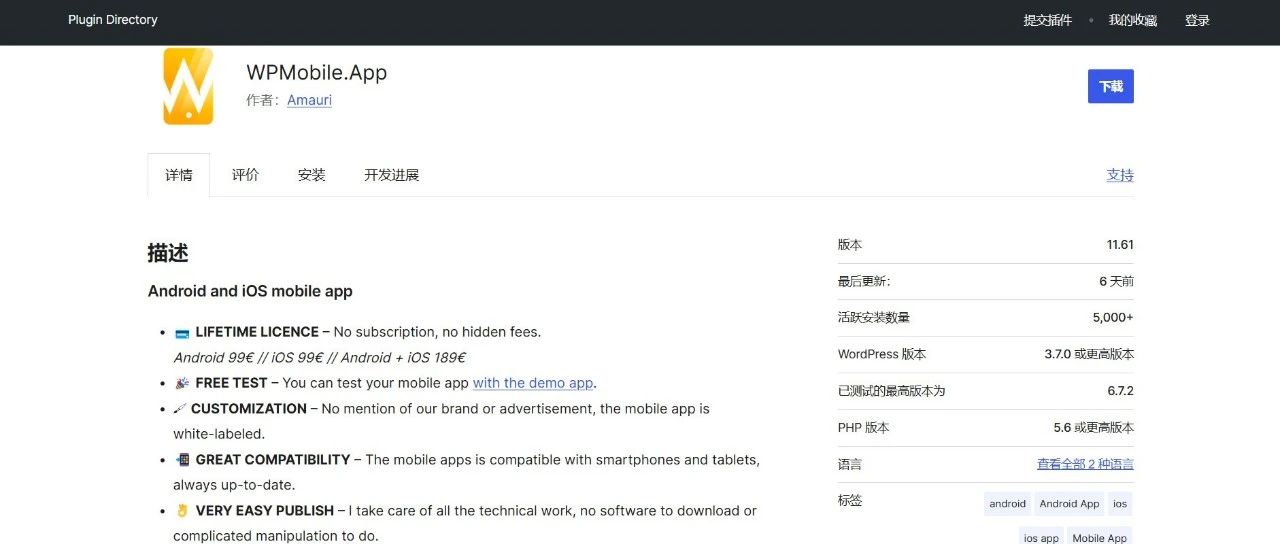Viewport: 1280px width, 544px height.
Task: Open the Mobile App tag
Action: (1100, 537)
